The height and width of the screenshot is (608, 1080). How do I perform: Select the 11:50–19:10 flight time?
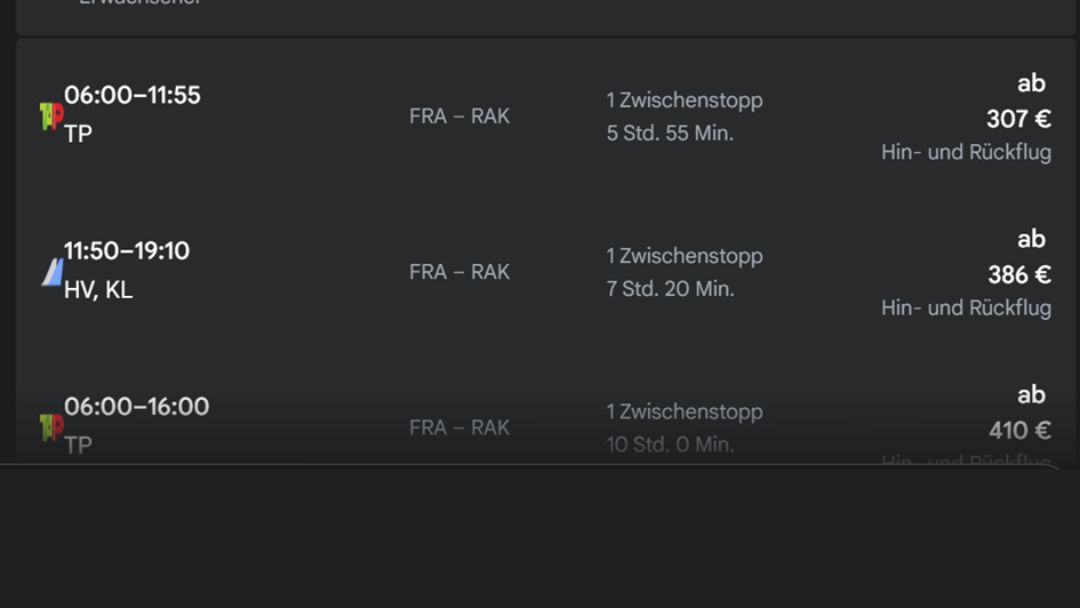click(127, 251)
